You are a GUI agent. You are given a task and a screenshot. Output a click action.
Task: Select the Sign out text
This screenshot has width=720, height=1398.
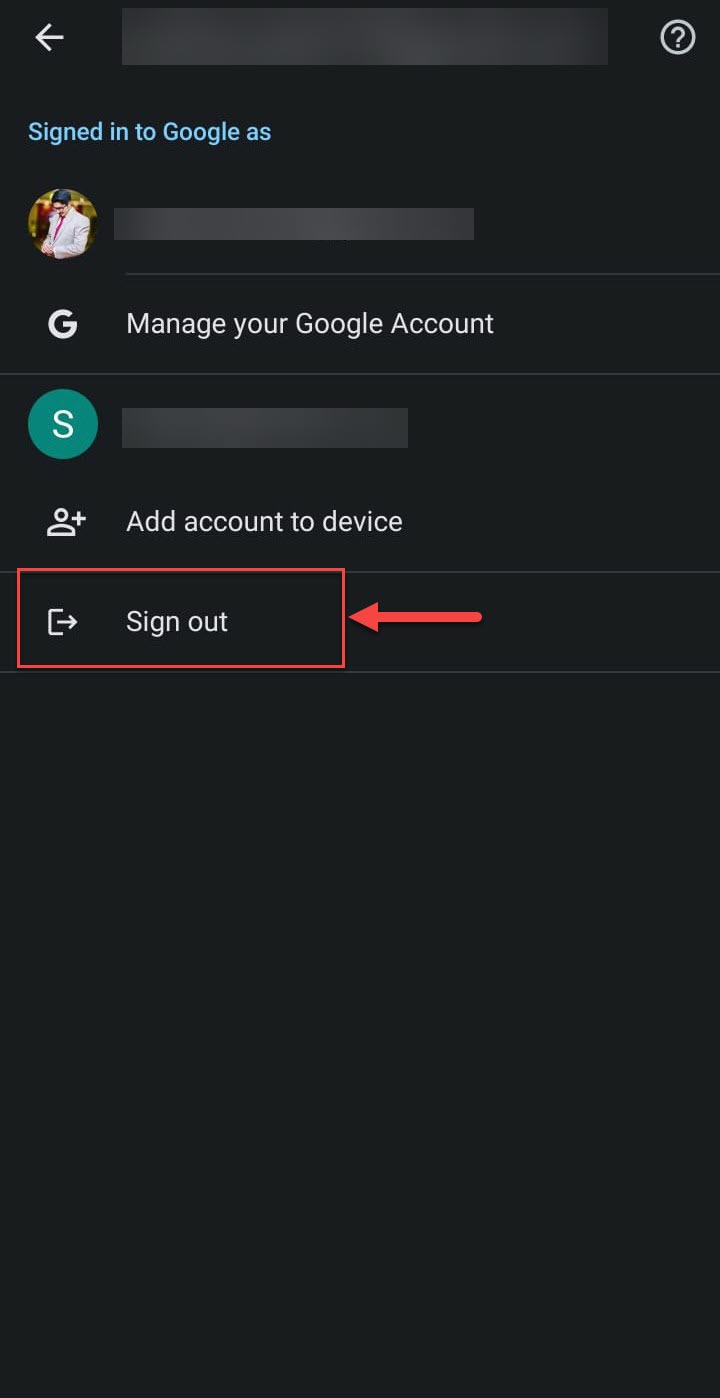(x=177, y=622)
